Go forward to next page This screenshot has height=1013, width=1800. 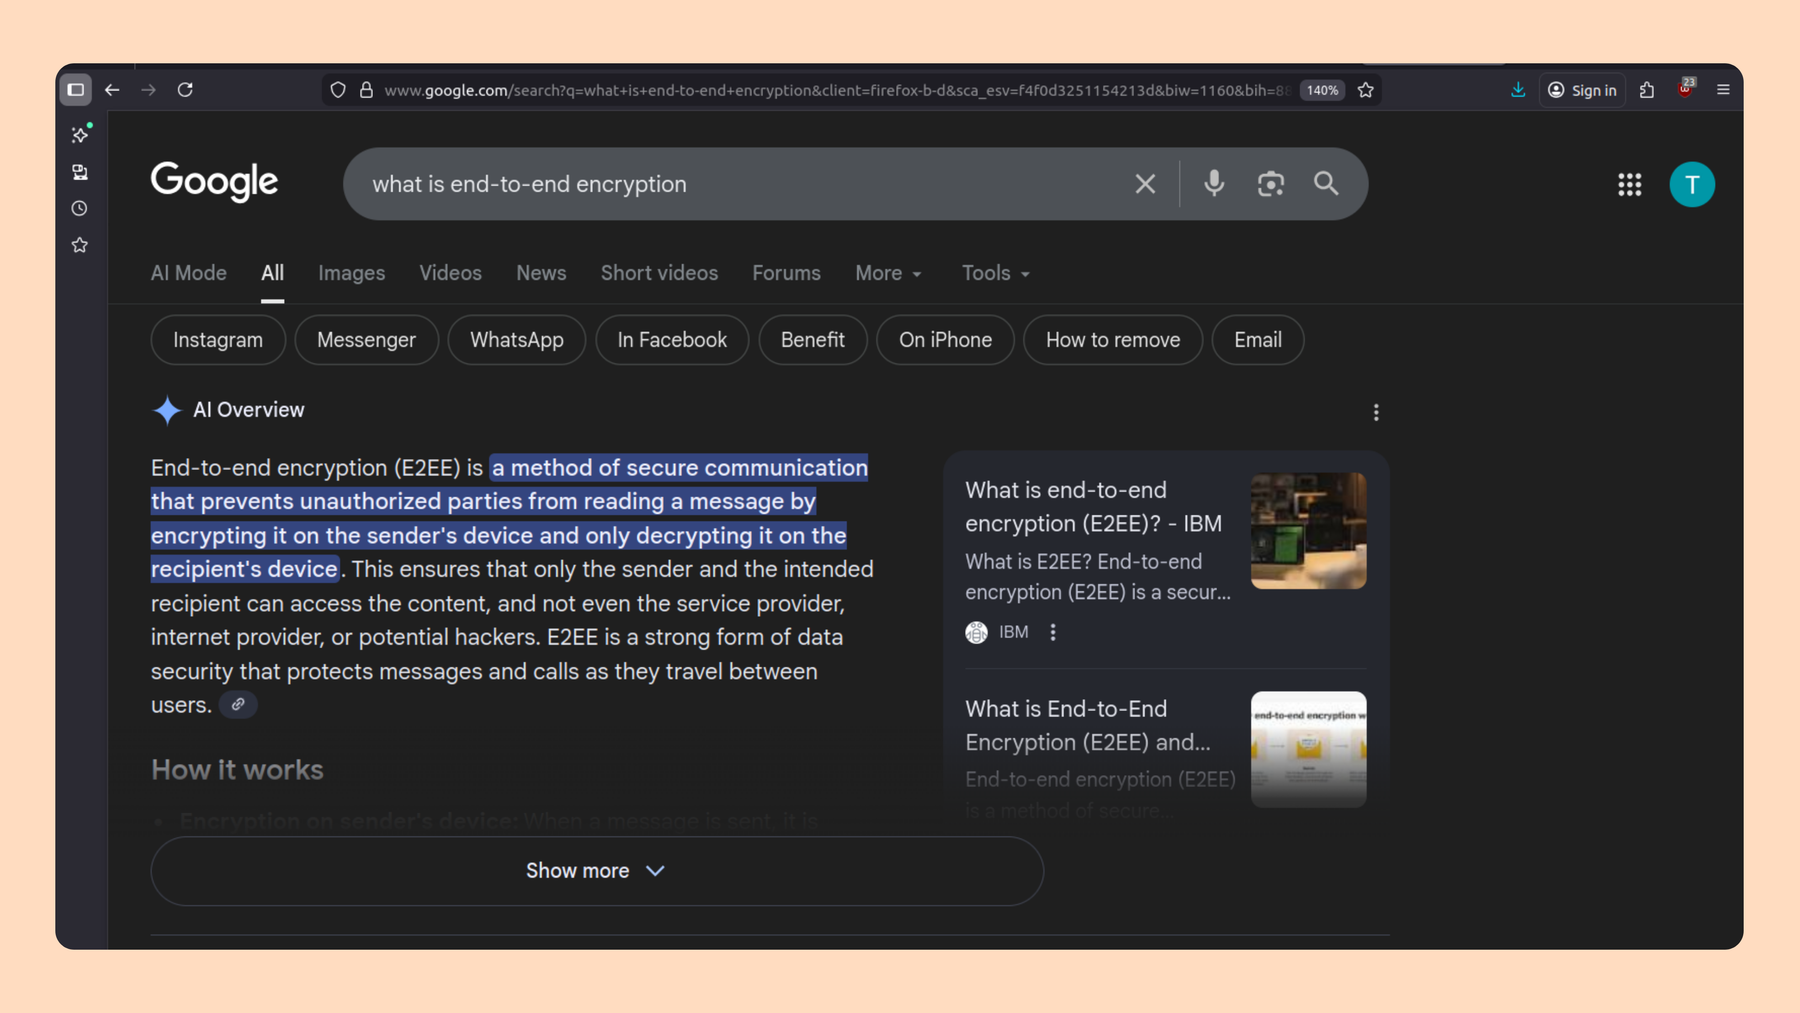[x=148, y=90]
